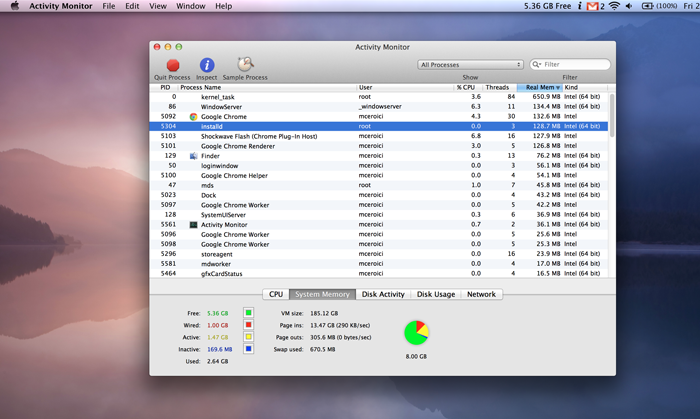
Task: Open the View menu
Action: tap(158, 6)
